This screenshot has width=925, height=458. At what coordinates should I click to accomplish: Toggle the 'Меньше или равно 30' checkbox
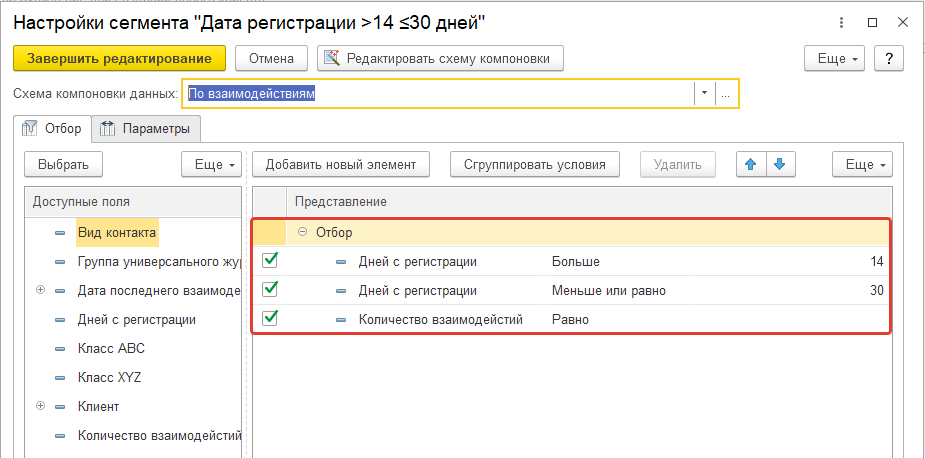269,290
